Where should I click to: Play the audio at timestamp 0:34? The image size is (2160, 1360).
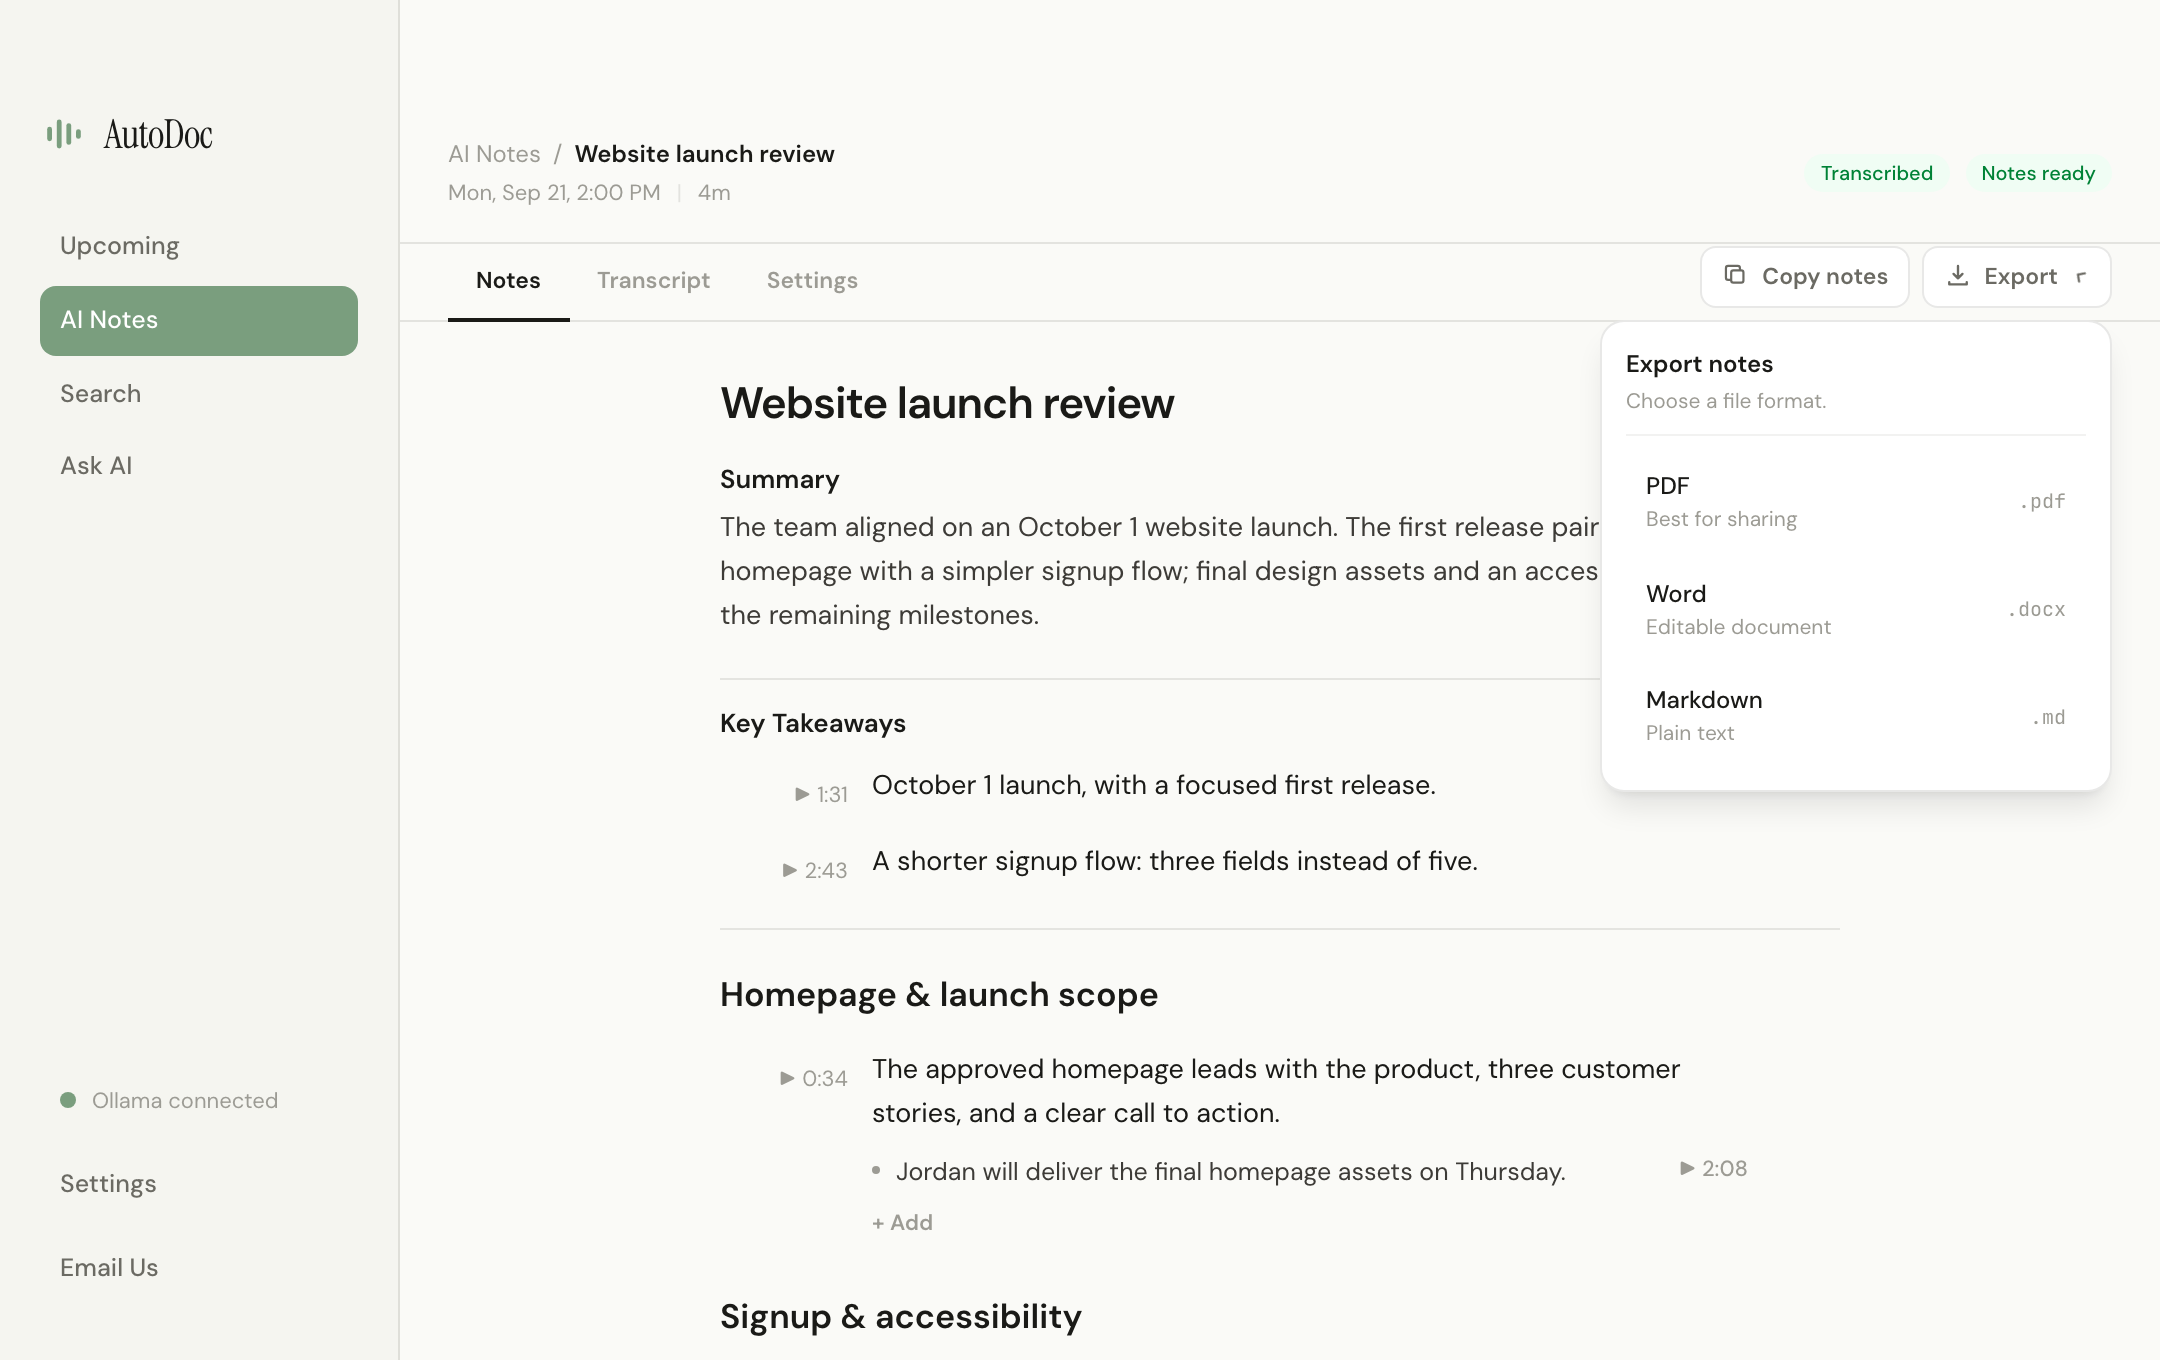point(813,1078)
